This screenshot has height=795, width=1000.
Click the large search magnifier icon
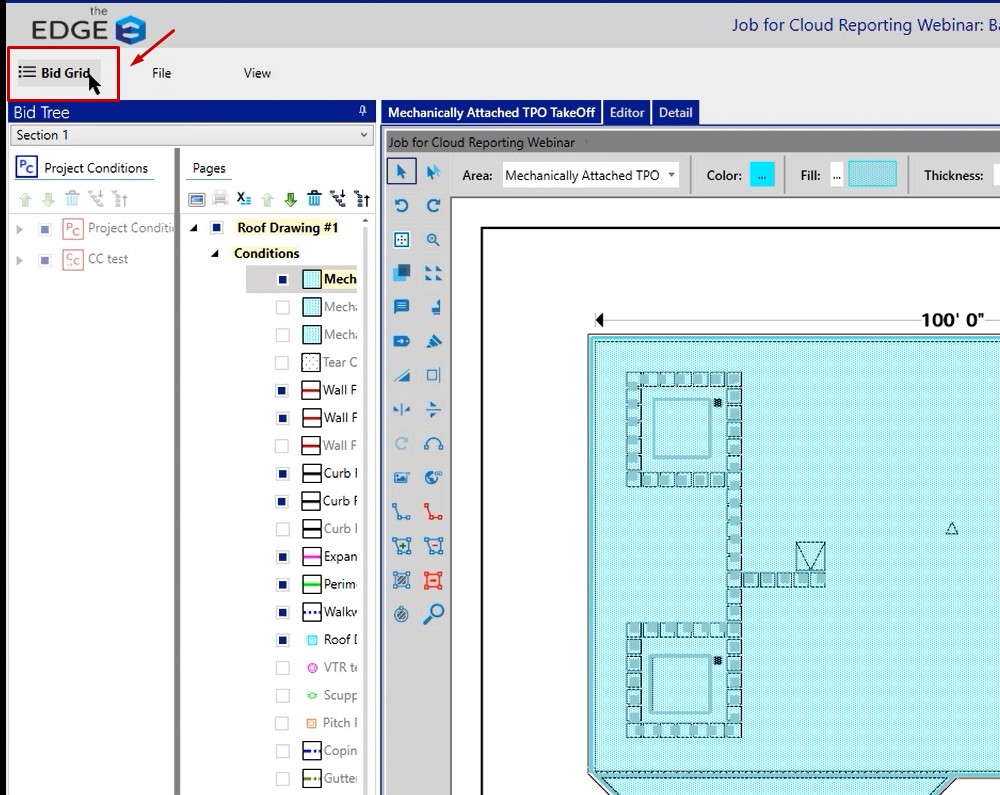click(434, 613)
